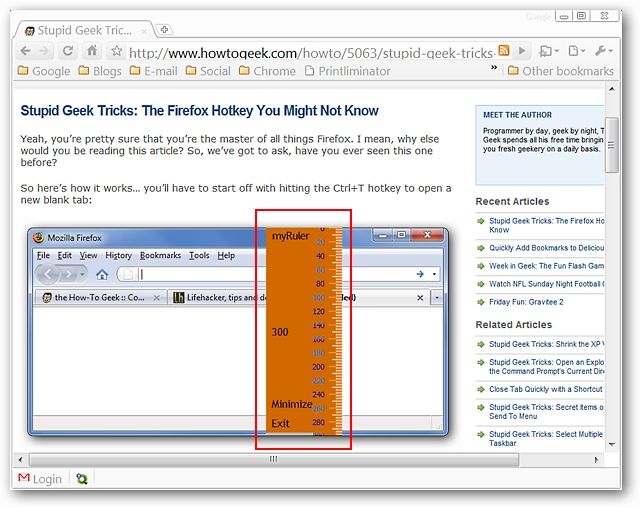640x508 pixels.
Task: Click the MEET THE AUTHOR box heading
Action: coord(517,115)
